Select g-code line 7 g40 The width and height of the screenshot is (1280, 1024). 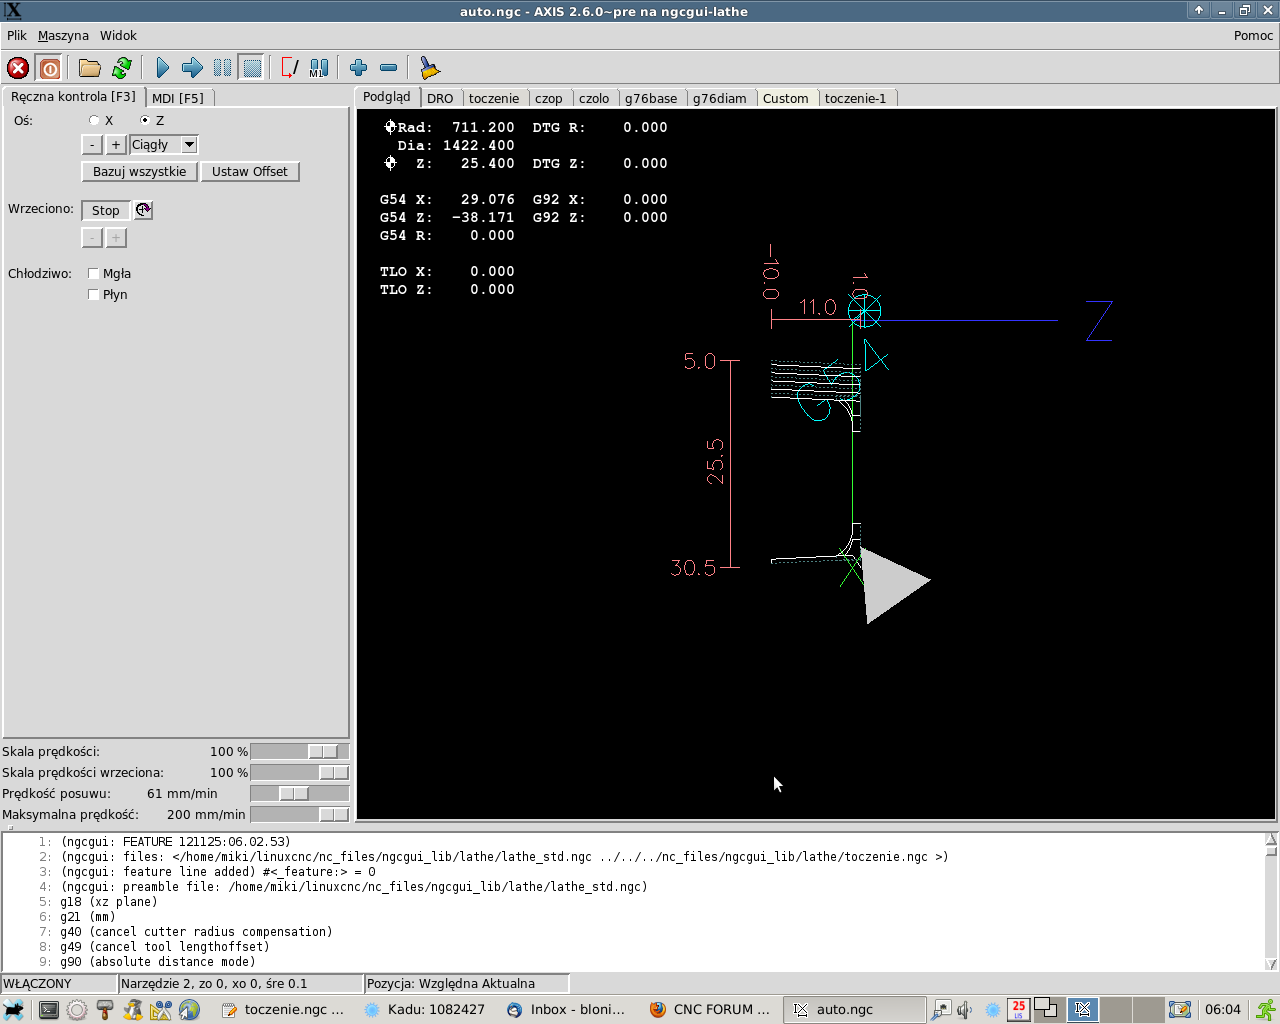pyautogui.click(x=196, y=932)
